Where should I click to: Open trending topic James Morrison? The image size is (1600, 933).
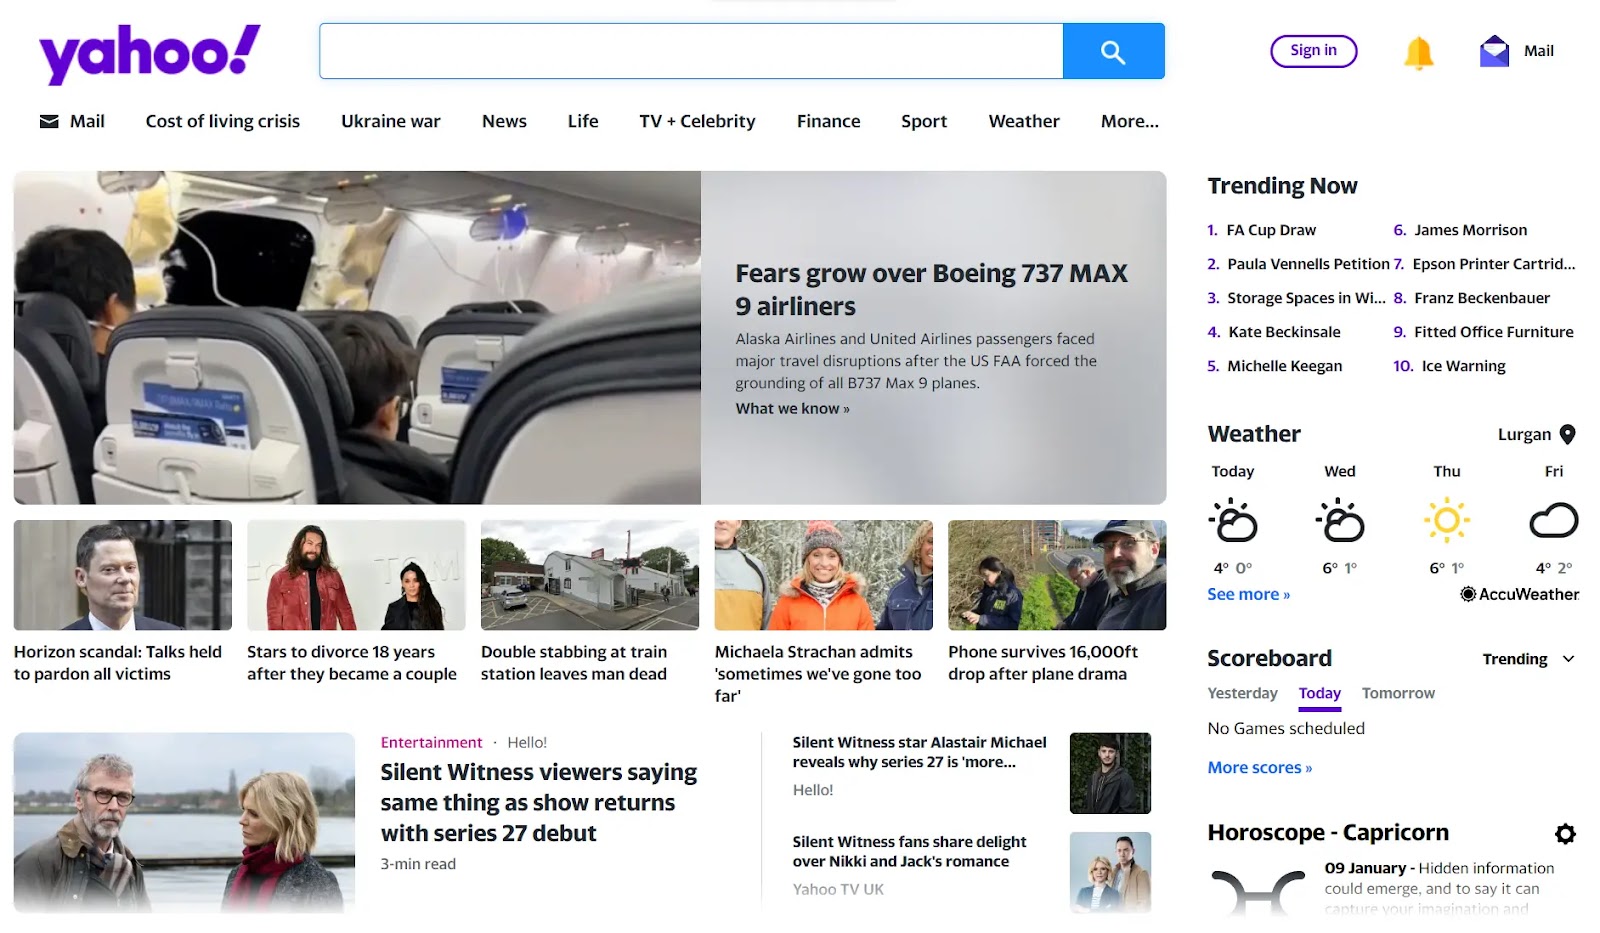pyautogui.click(x=1470, y=230)
